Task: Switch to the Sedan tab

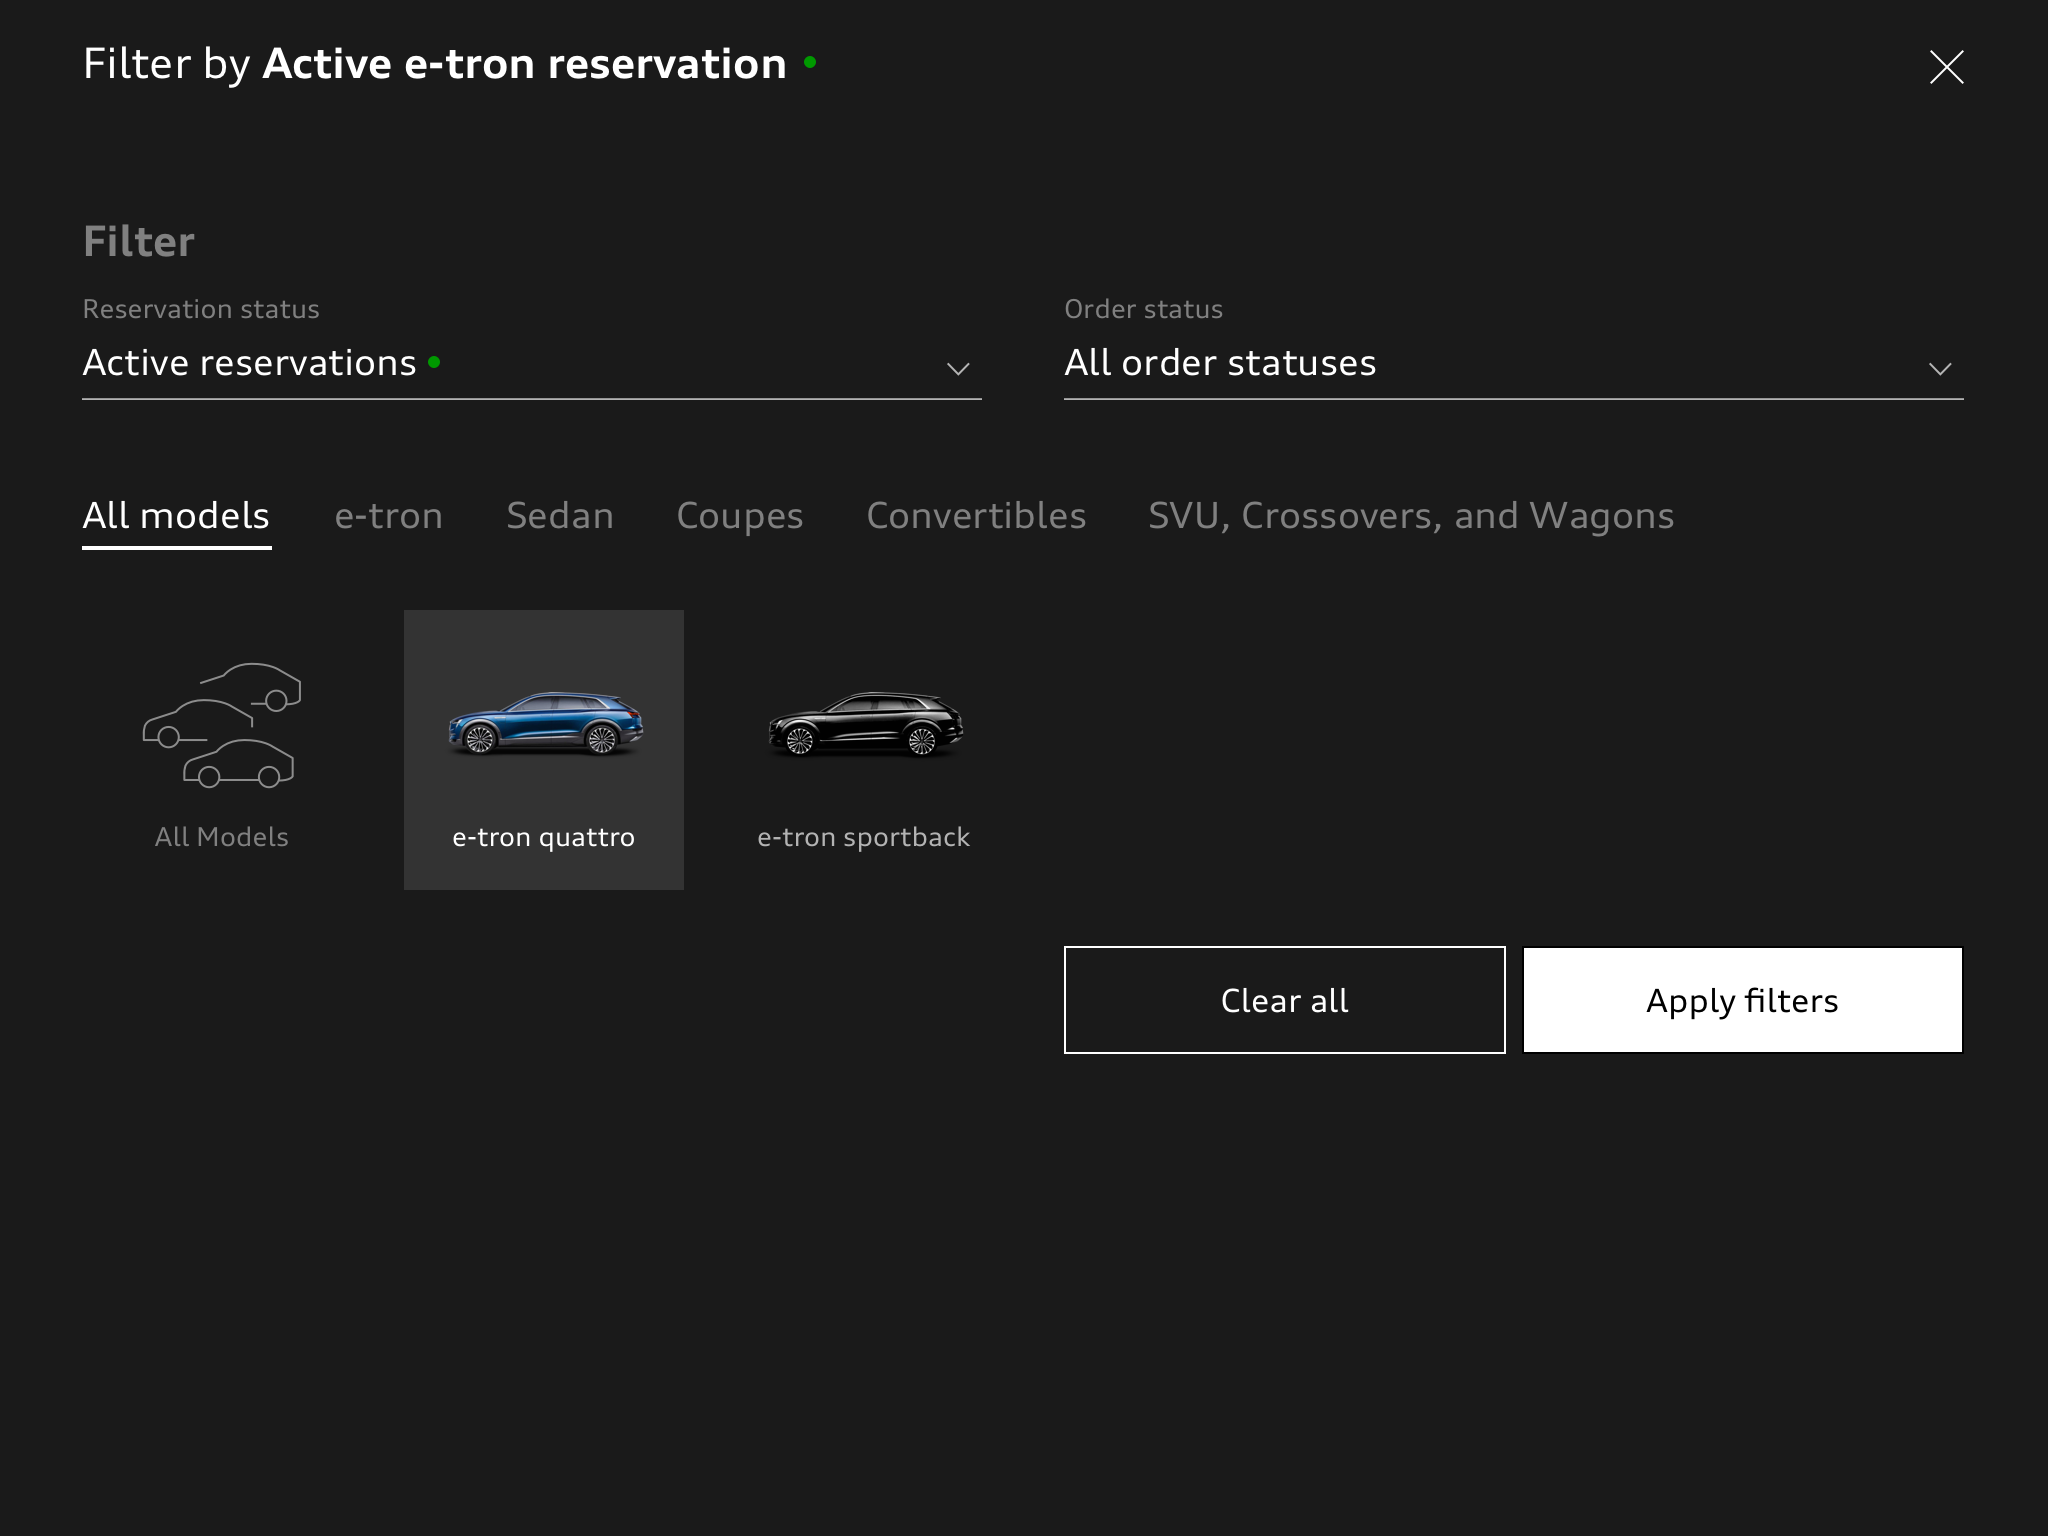Action: coord(560,516)
